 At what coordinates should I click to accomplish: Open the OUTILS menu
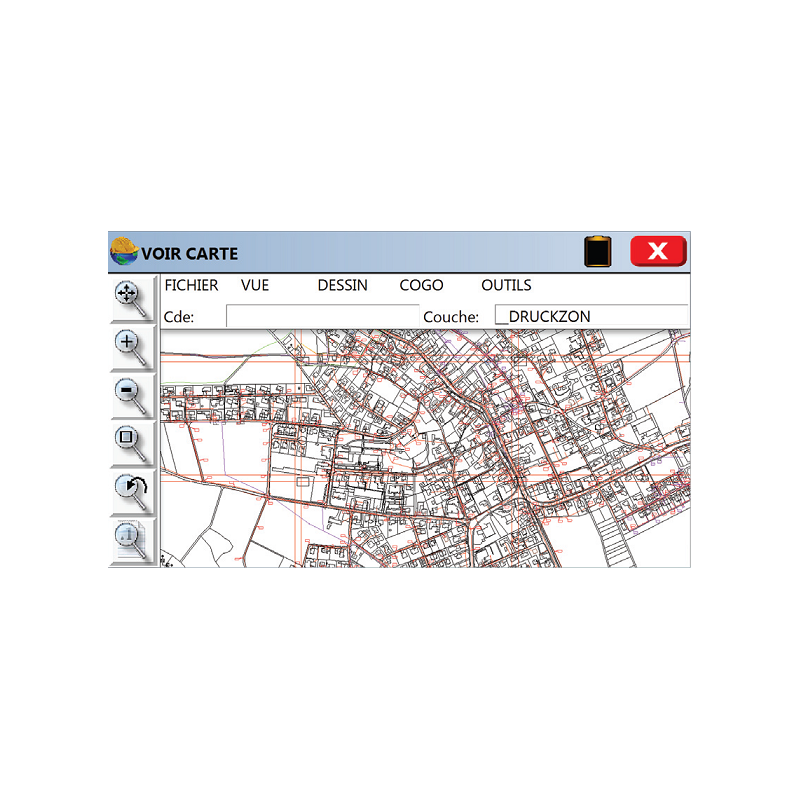click(x=506, y=285)
